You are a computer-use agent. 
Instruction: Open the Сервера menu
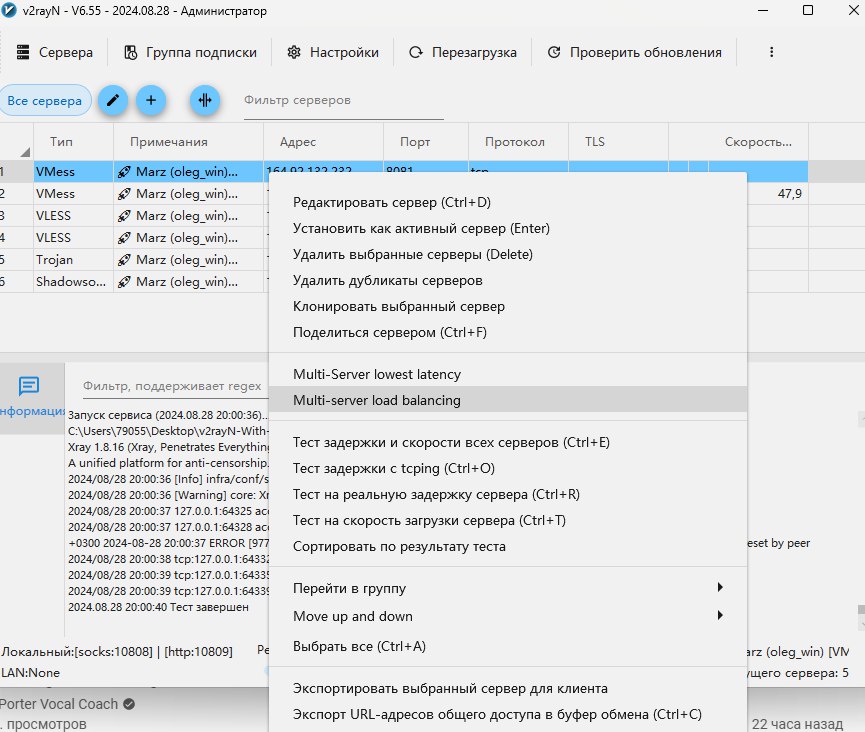tap(54, 52)
